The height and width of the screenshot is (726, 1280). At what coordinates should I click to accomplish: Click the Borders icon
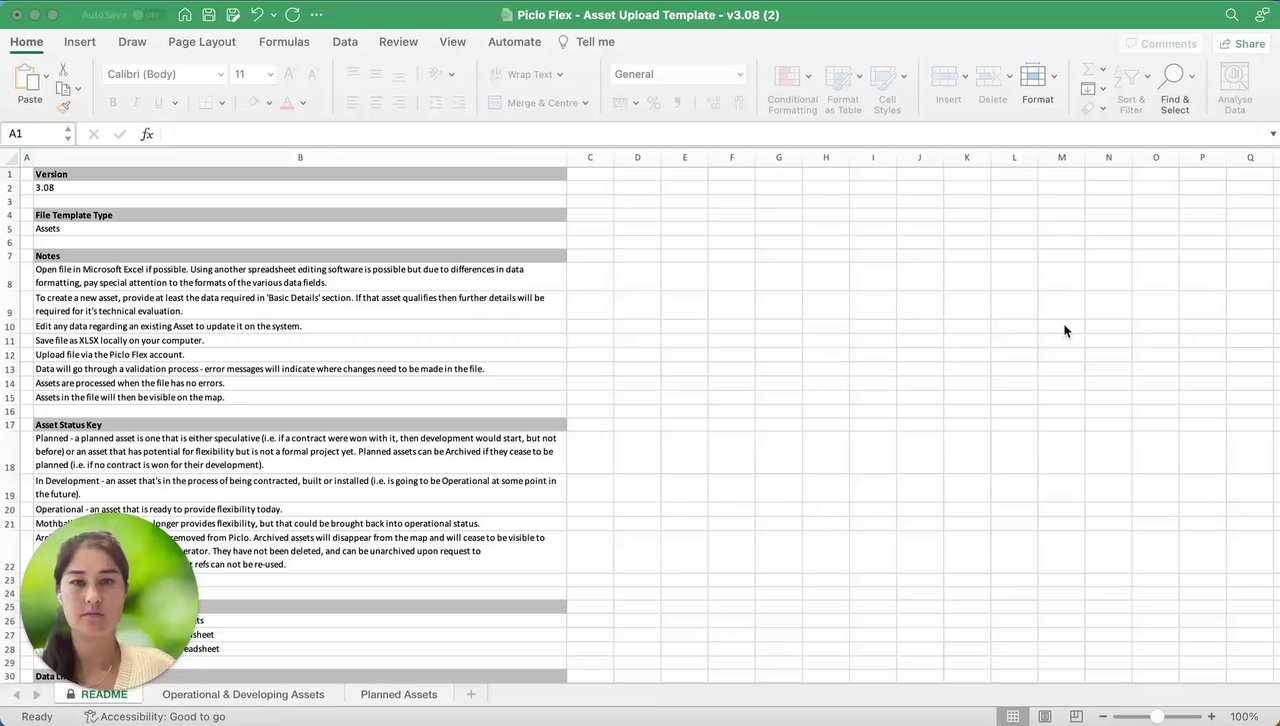pos(205,102)
